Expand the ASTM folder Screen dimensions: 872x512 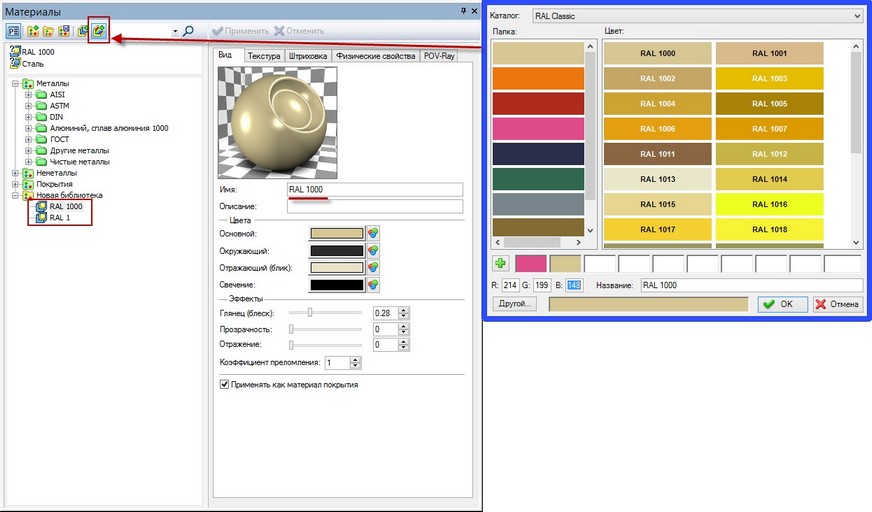coord(28,106)
